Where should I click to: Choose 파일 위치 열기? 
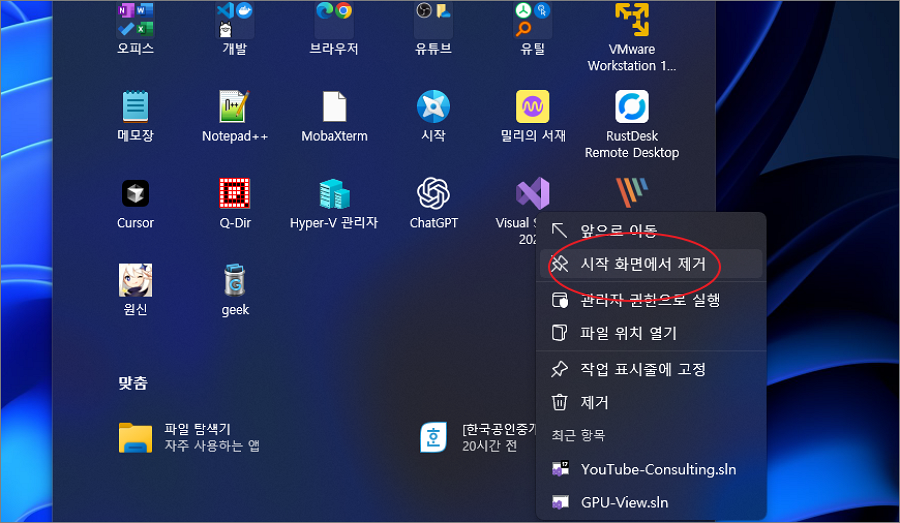tap(651, 333)
